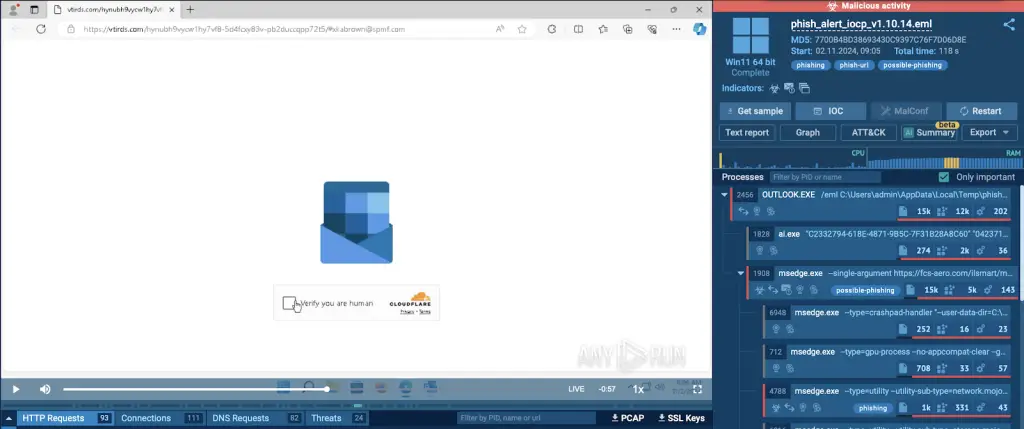1024x429 pixels.
Task: Refresh the Edge browser page
Action: click(40, 29)
